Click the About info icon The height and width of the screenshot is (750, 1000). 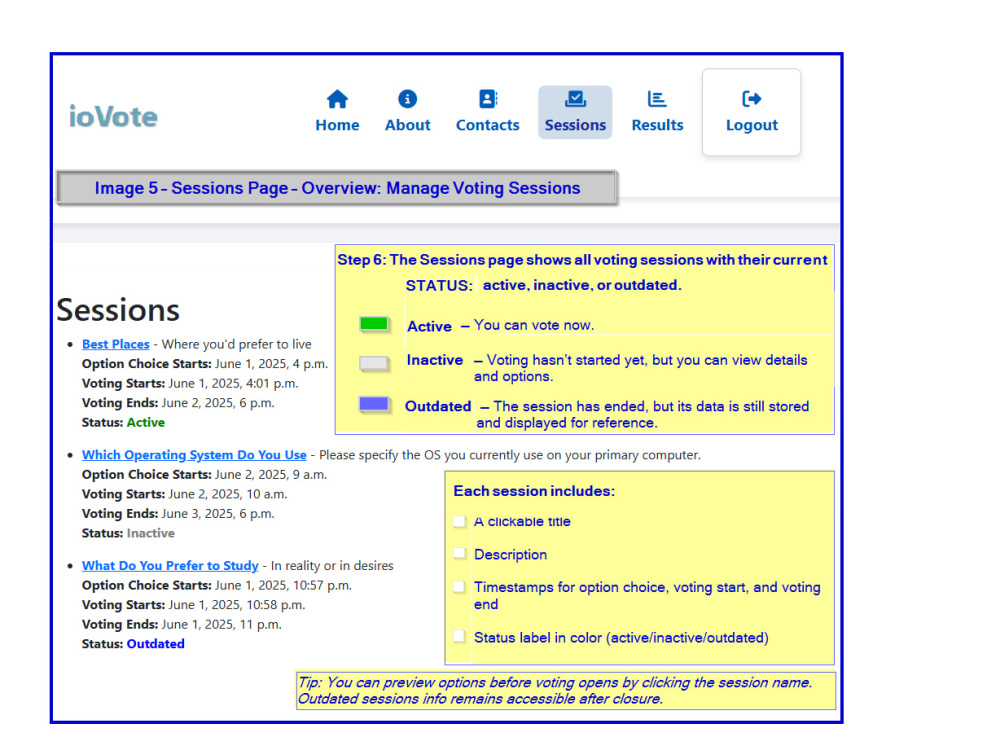coord(408,99)
